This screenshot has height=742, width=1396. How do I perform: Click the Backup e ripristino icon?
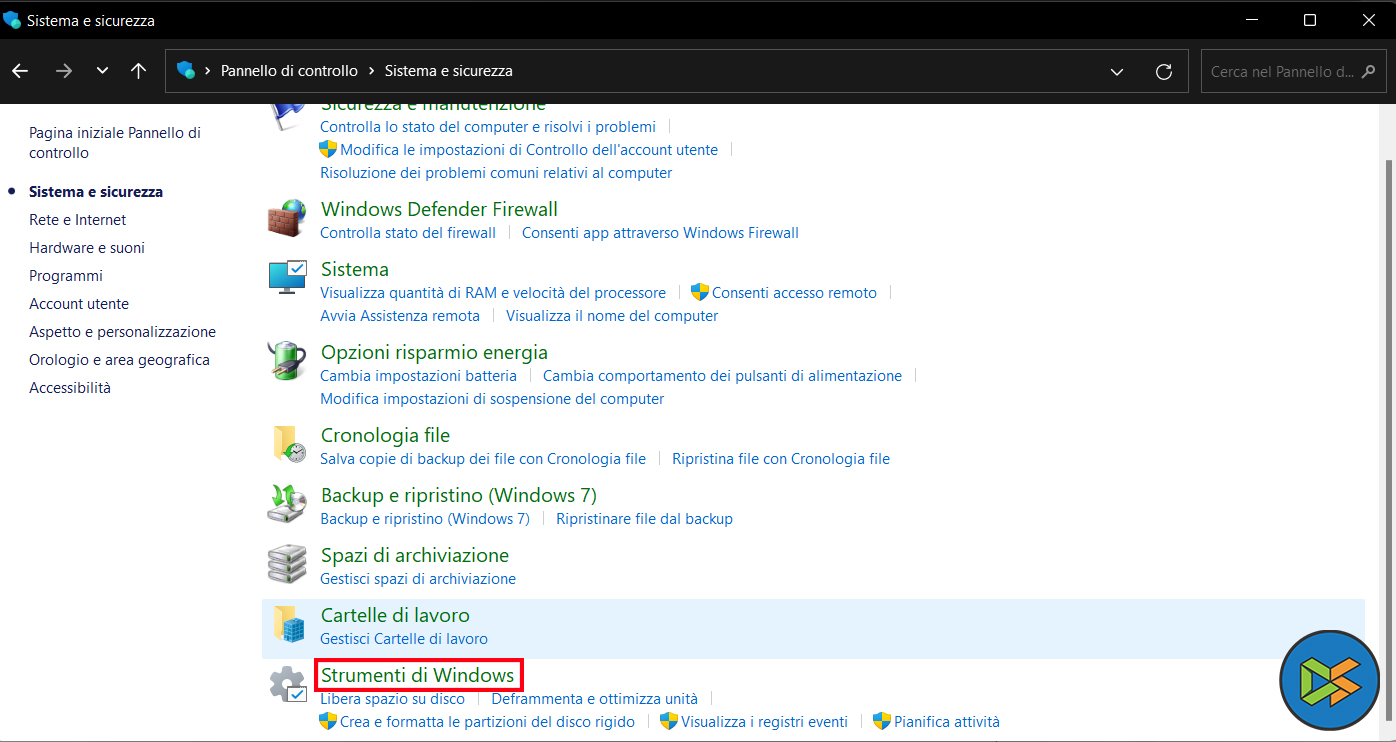coord(287,504)
